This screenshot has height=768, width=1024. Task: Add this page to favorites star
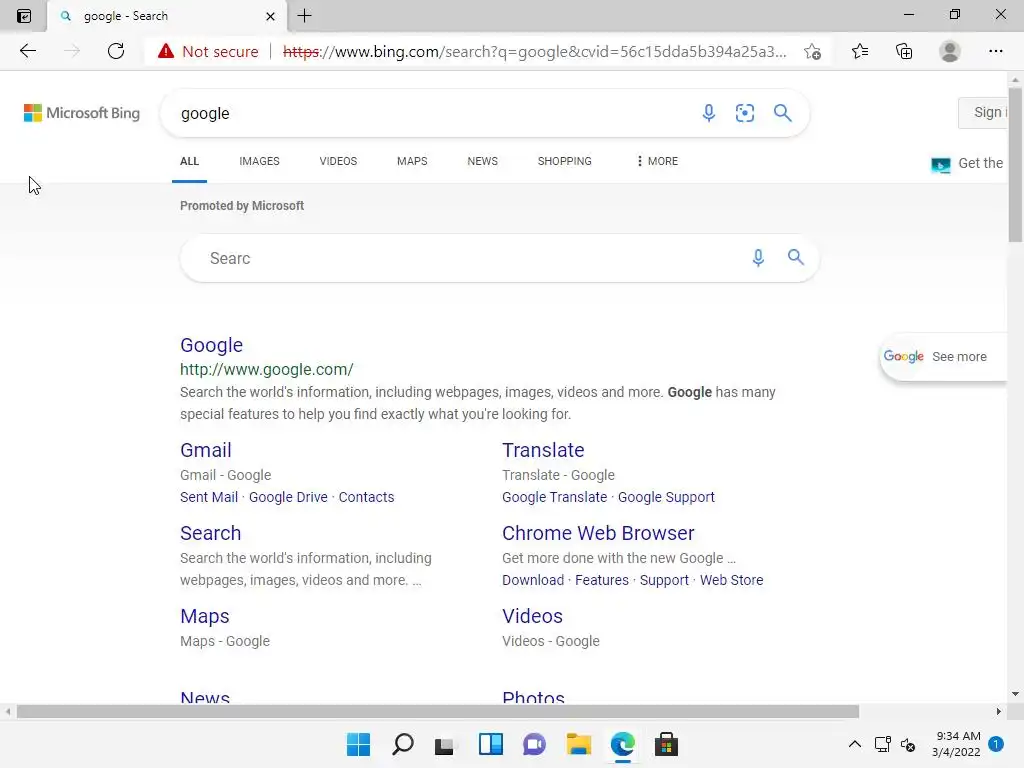point(812,52)
